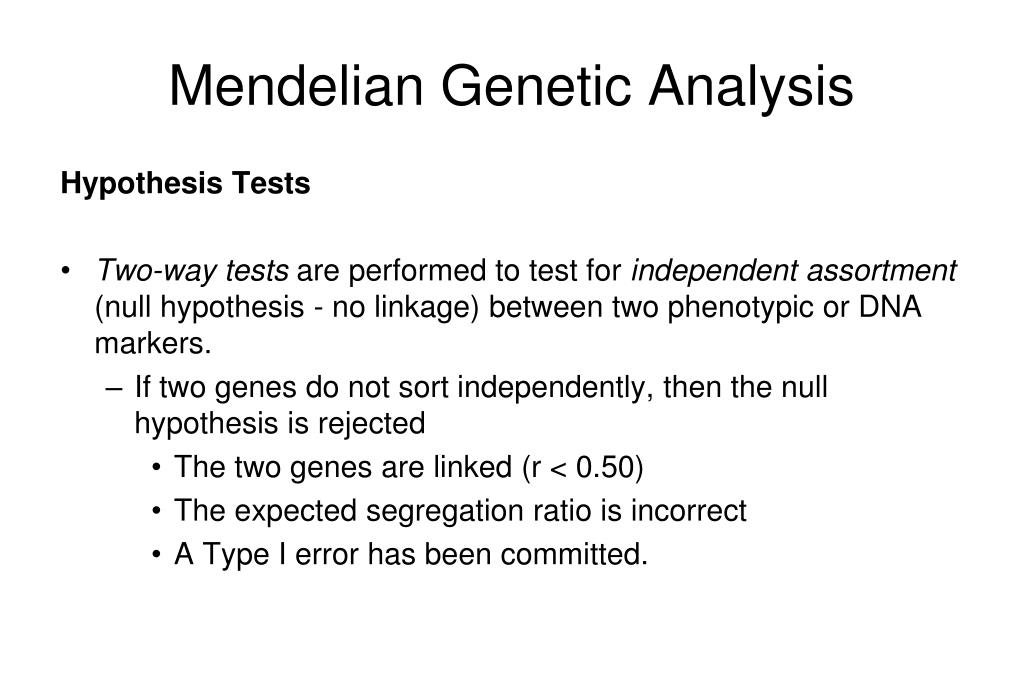Click the italic phrase independent assortment
The height and width of the screenshot is (682, 1023).
click(793, 270)
